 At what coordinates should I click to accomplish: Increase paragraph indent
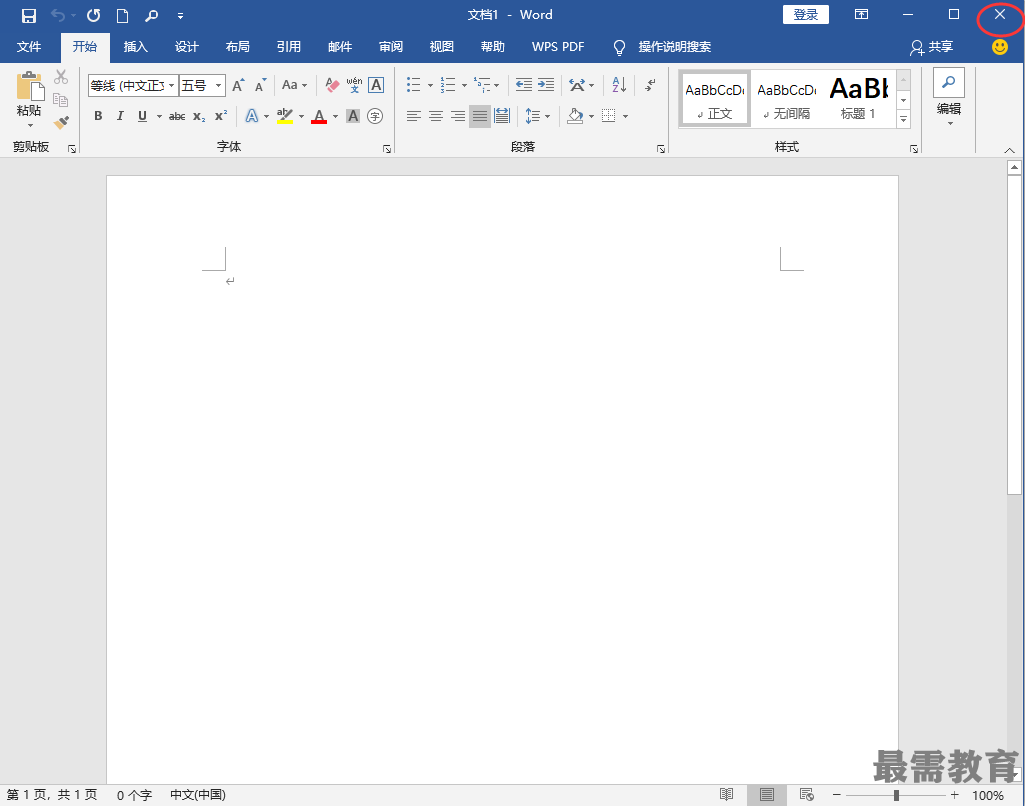546,85
